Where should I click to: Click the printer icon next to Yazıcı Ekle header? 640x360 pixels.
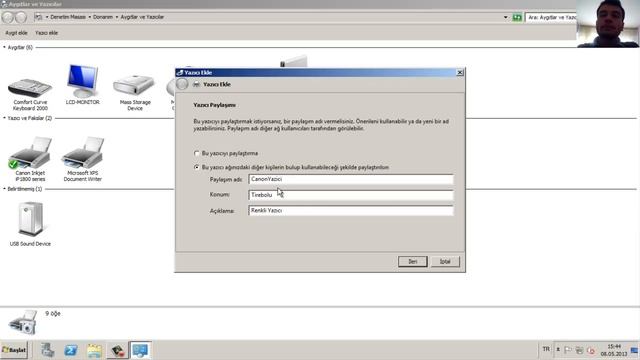point(196,84)
